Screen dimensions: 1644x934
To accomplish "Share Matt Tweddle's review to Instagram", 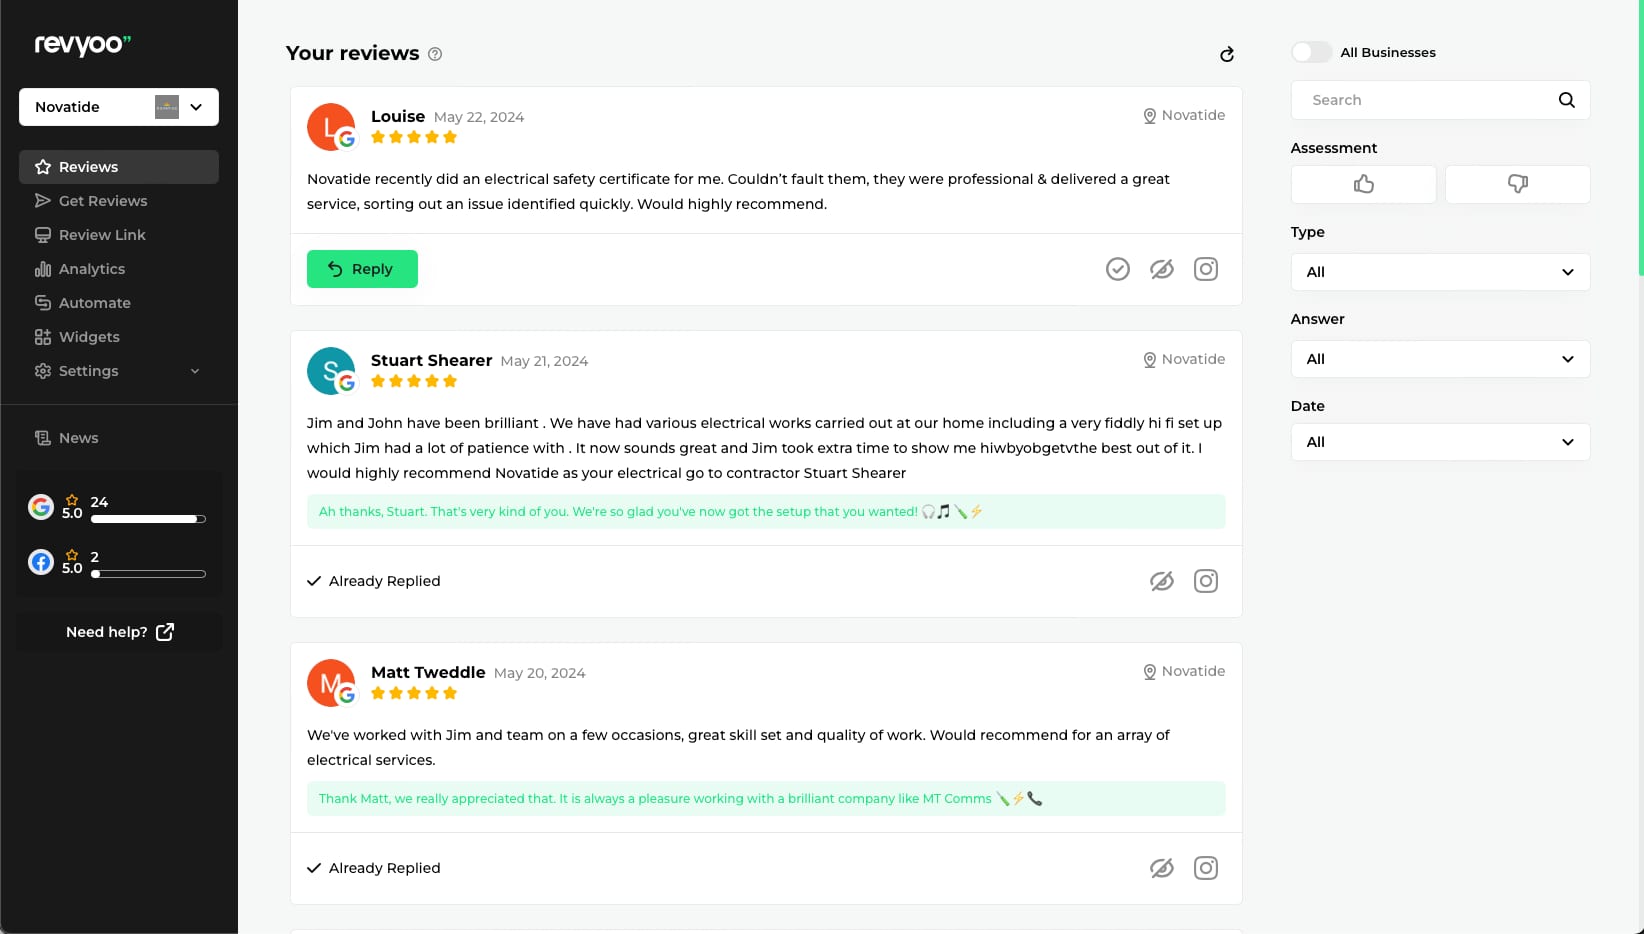I will (x=1206, y=868).
